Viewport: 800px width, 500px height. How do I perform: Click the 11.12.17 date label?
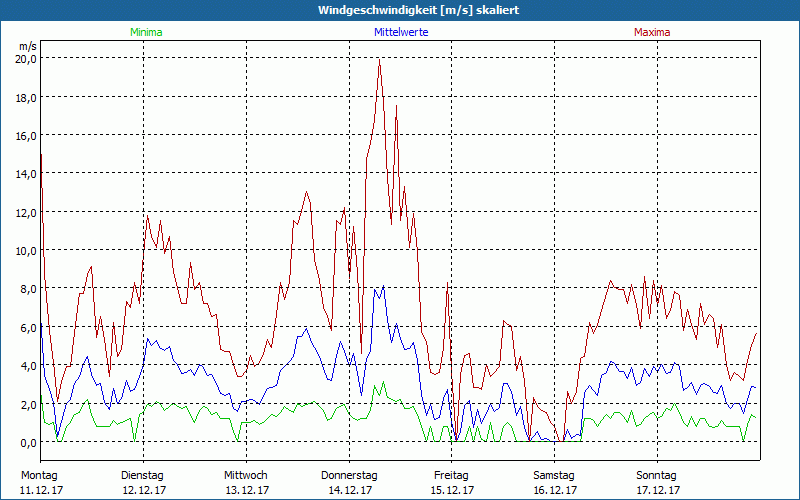coord(41,490)
